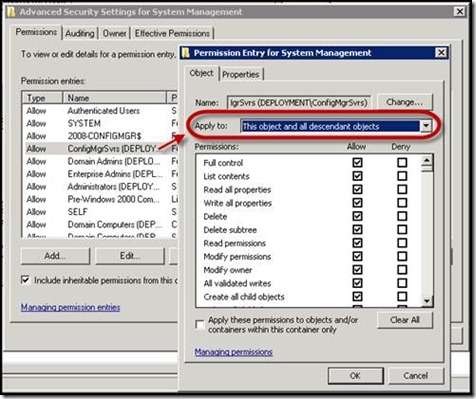Toggle Allow checkbox for Full control
This screenshot has width=476, height=399.
point(357,163)
